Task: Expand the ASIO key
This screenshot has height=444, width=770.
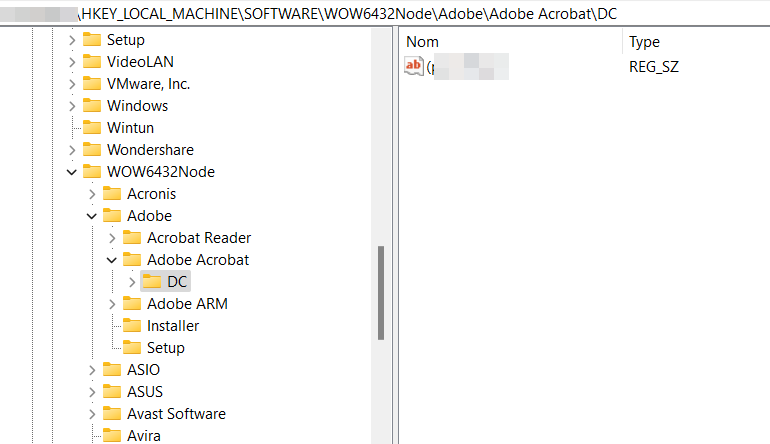Action: tap(92, 370)
